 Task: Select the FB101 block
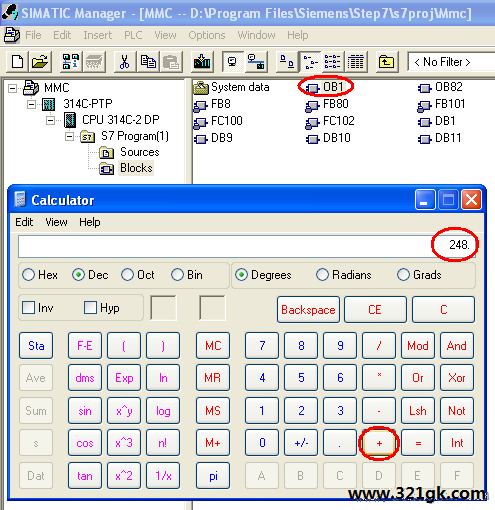(441, 104)
